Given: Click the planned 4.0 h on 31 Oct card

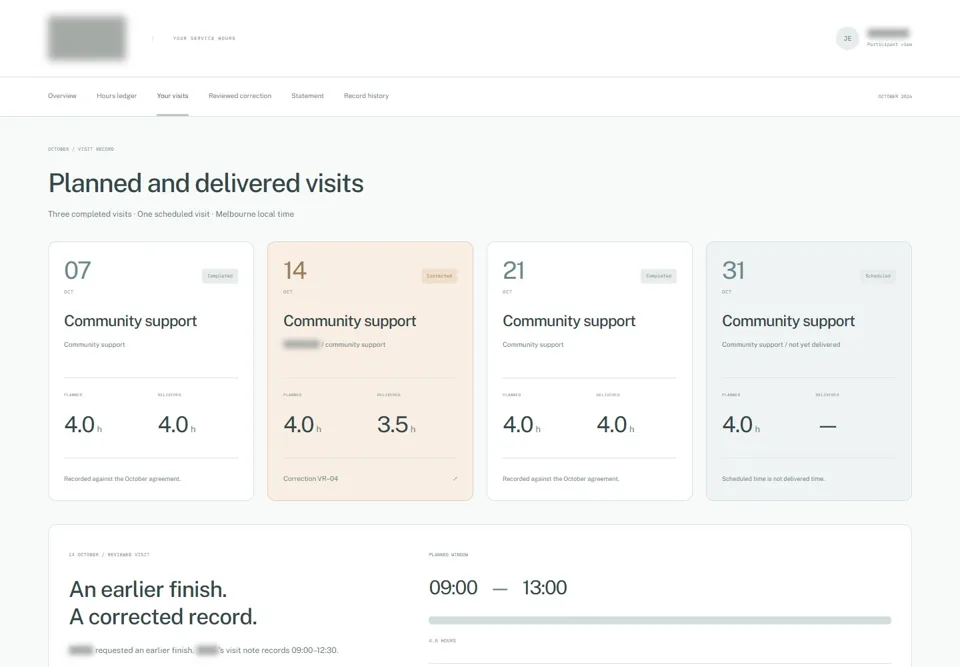Looking at the screenshot, I should [741, 424].
